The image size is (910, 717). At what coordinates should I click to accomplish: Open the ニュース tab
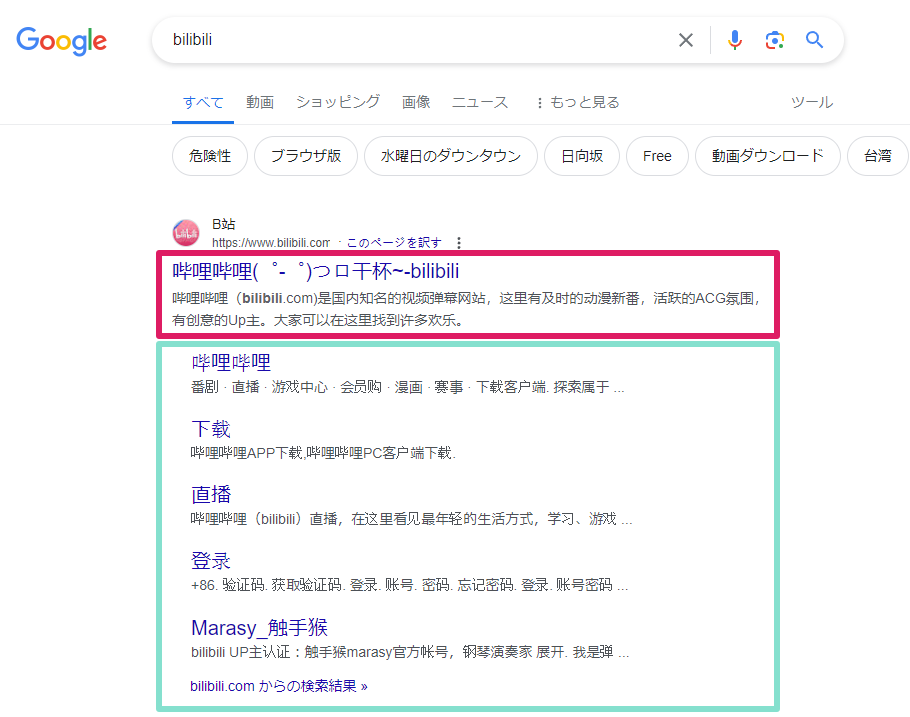coord(480,102)
